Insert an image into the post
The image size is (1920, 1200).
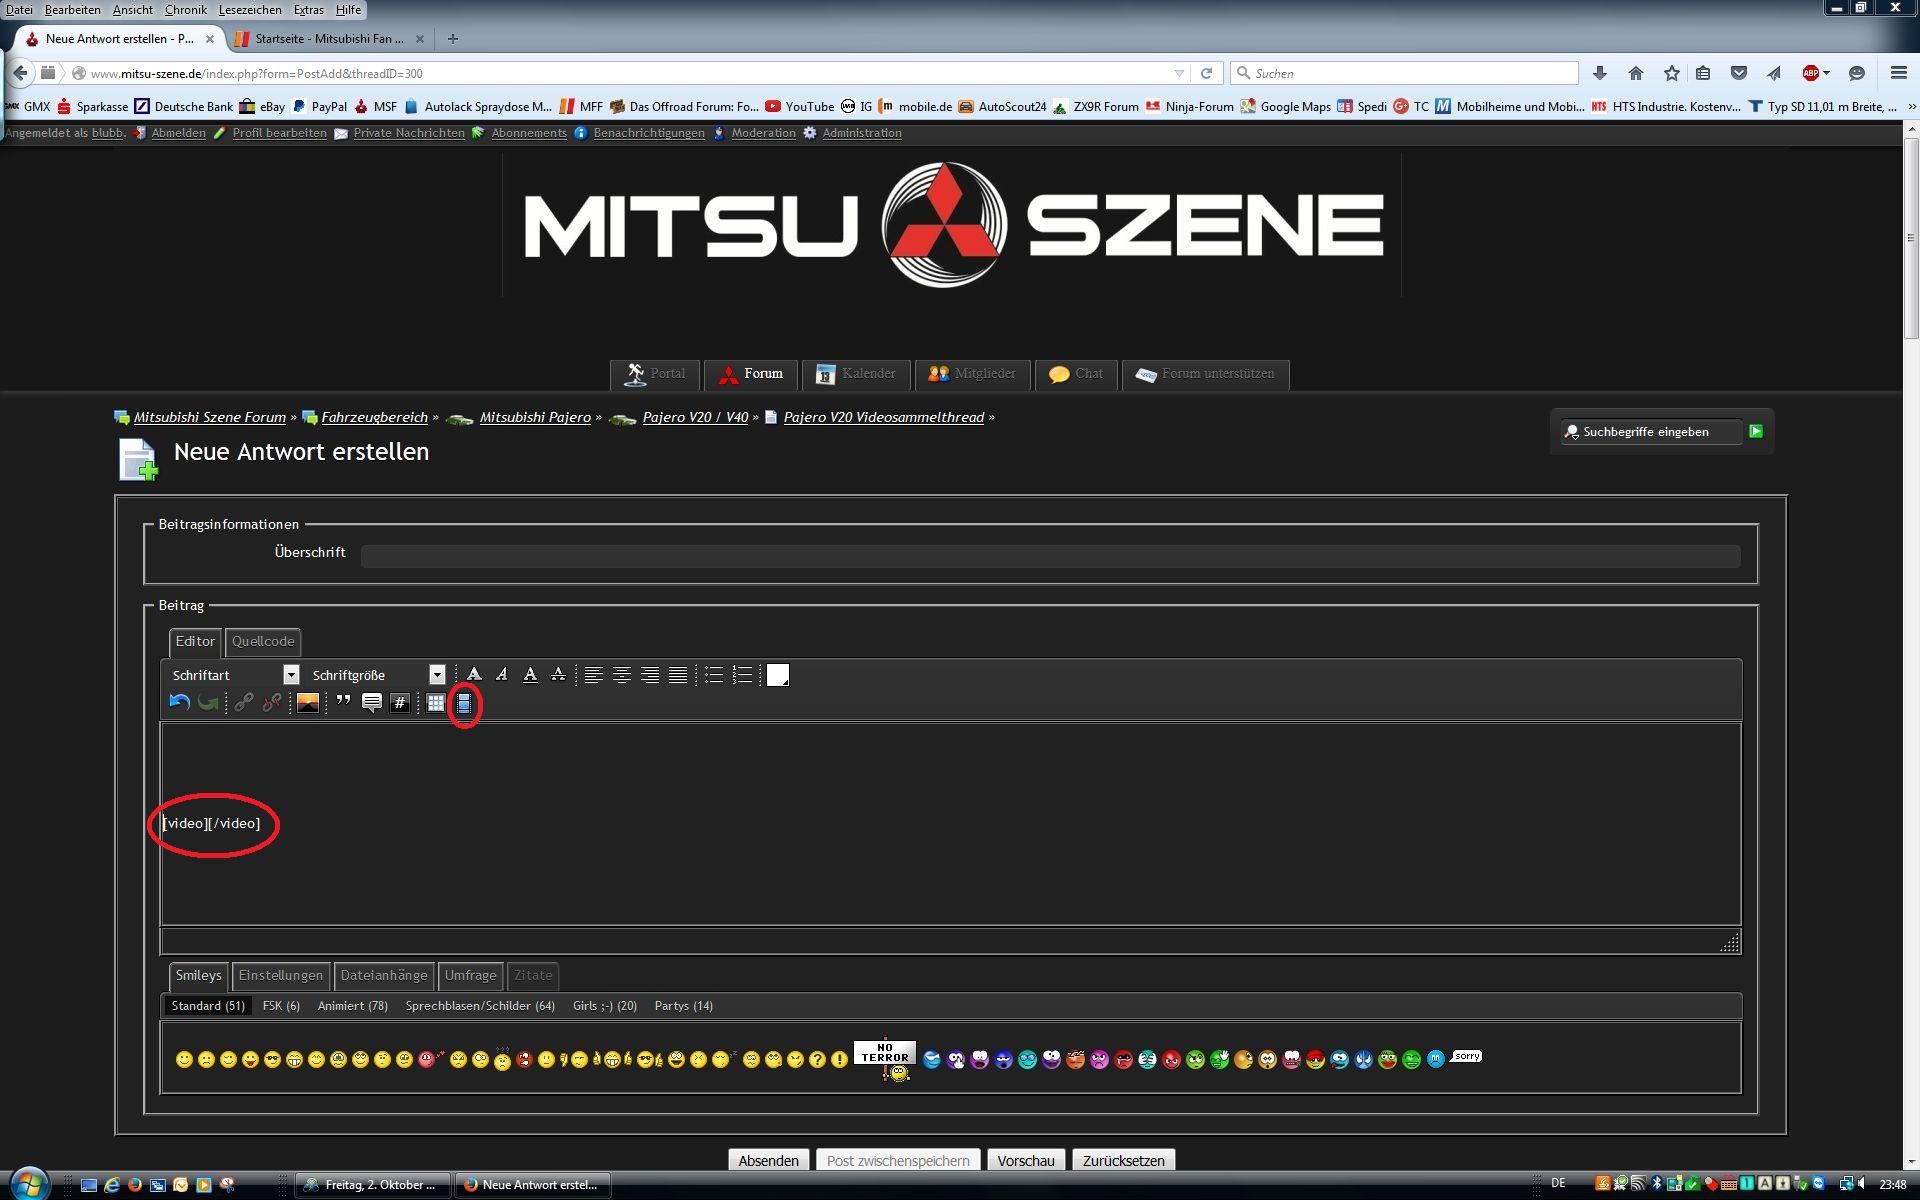(307, 703)
